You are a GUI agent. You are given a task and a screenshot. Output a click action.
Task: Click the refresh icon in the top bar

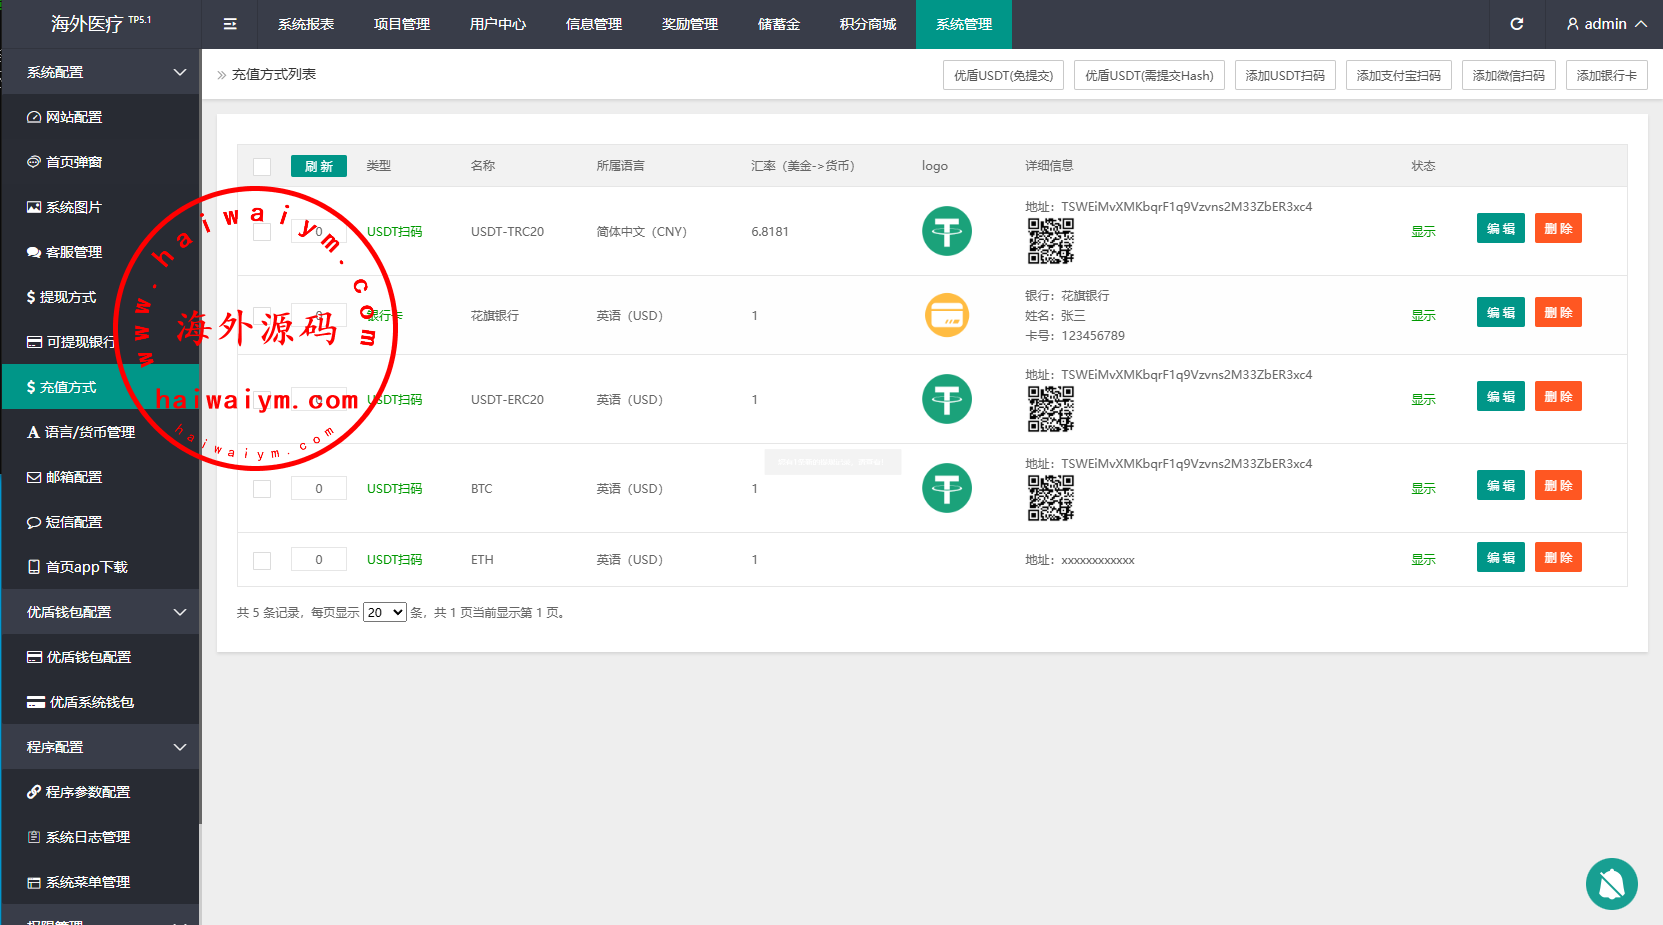[1517, 24]
